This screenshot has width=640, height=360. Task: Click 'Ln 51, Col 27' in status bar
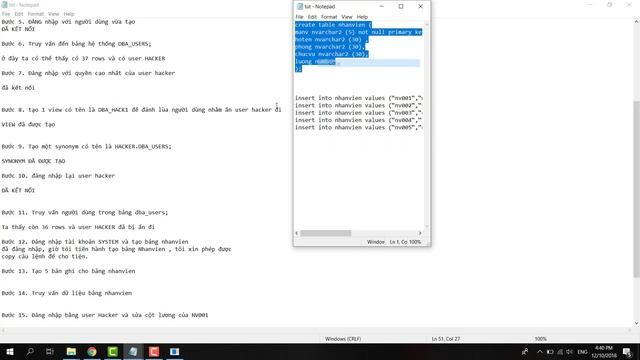tap(446, 339)
